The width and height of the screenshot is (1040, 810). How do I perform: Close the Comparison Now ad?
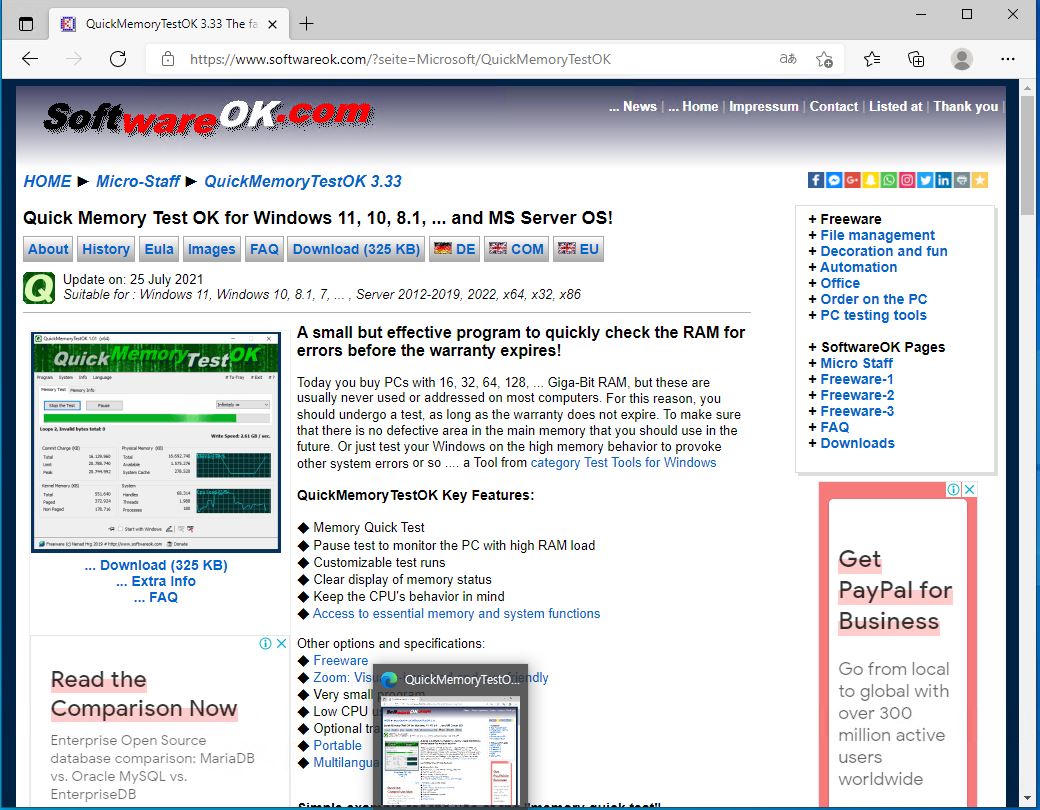click(x=281, y=643)
